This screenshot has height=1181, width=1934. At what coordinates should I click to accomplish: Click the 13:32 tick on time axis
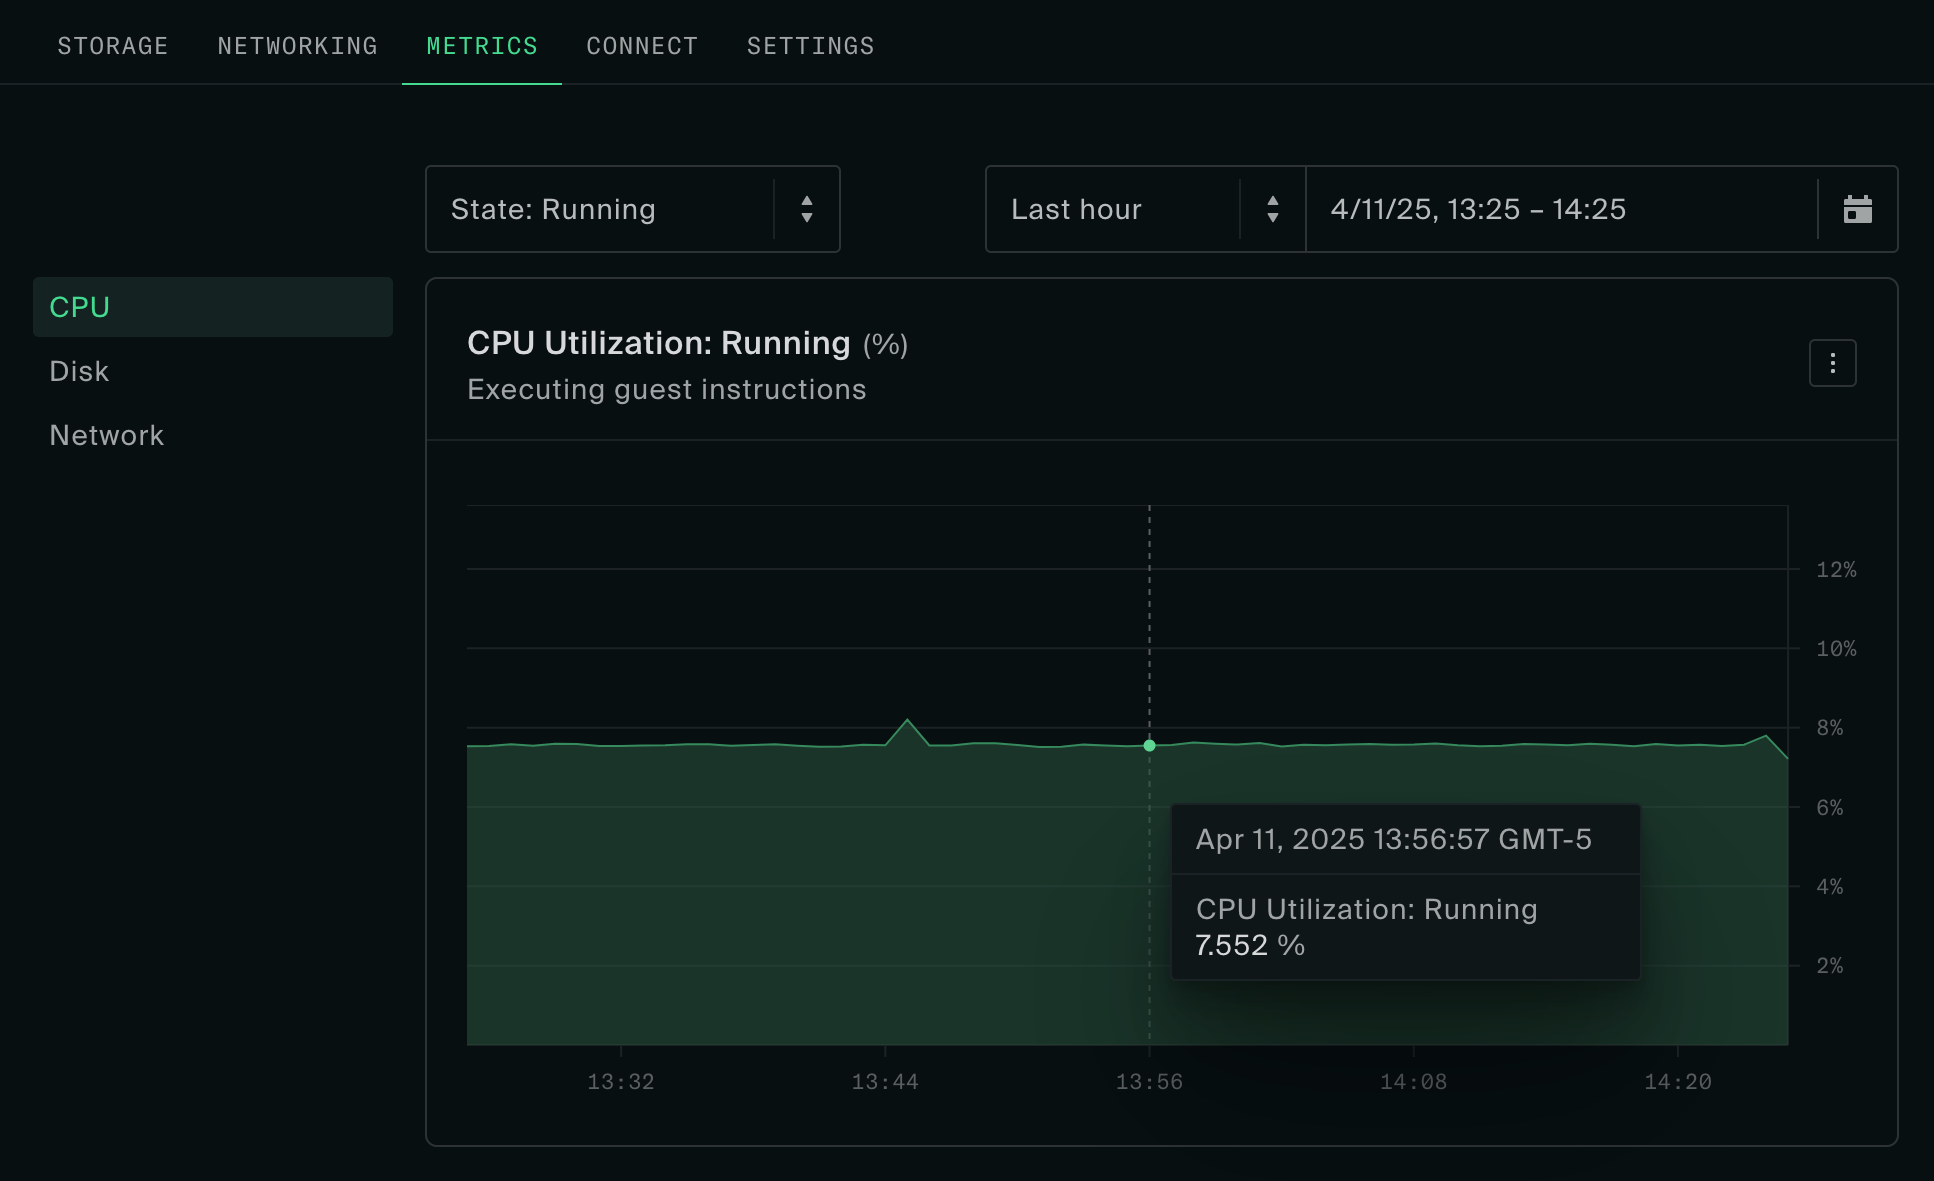pos(620,1081)
